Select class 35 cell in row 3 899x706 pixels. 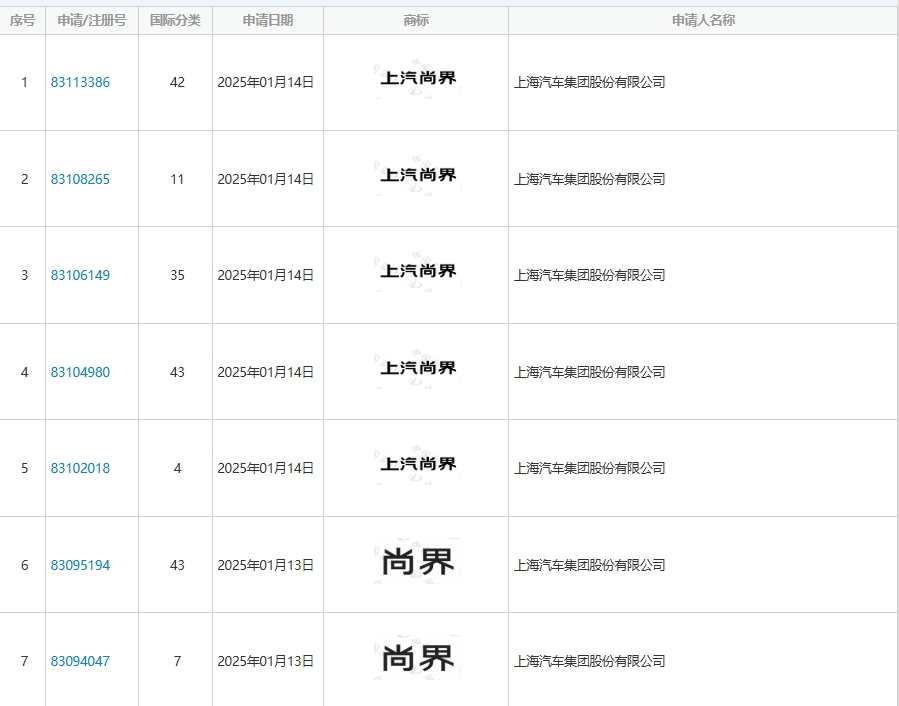tap(177, 275)
